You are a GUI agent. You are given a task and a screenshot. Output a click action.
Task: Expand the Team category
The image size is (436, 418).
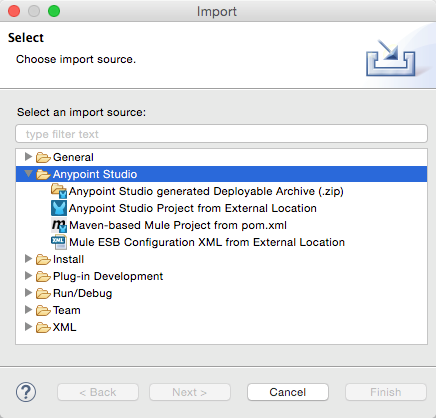coord(28,310)
